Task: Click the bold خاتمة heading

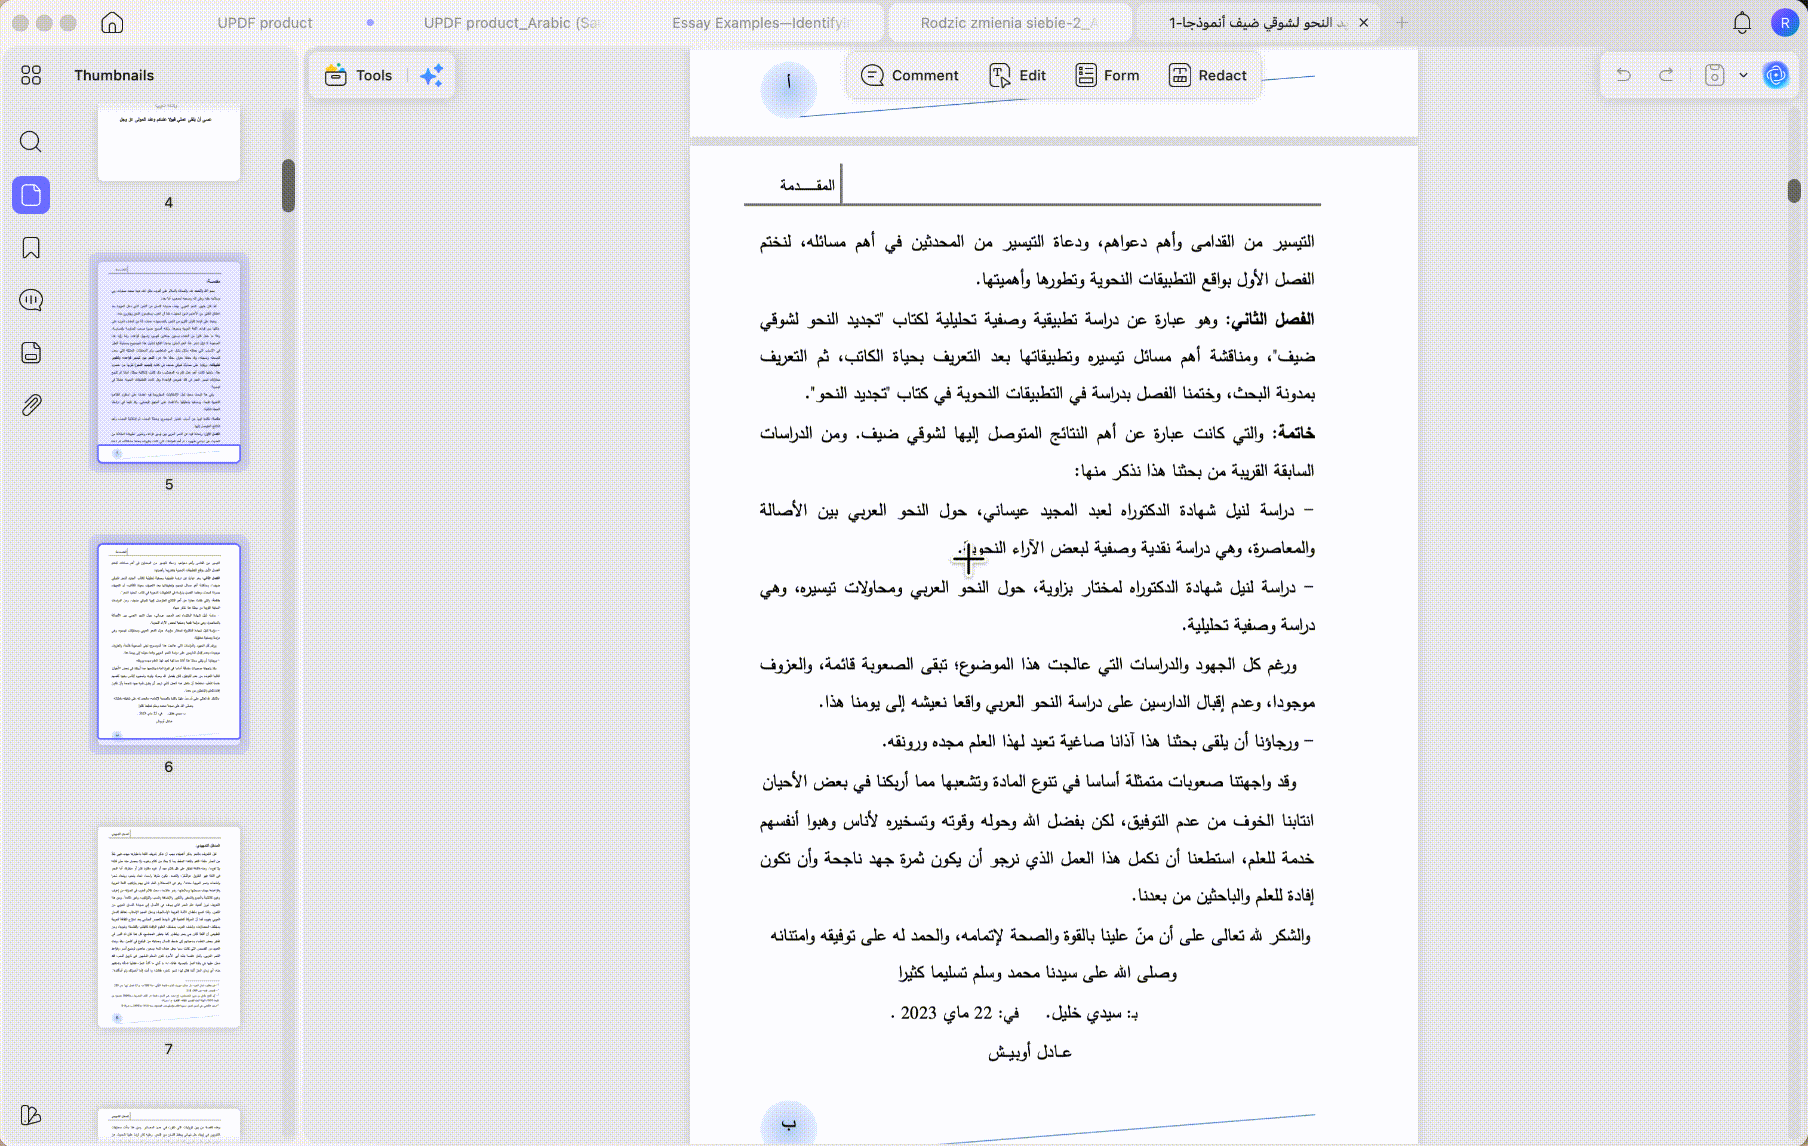Action: (x=1294, y=433)
